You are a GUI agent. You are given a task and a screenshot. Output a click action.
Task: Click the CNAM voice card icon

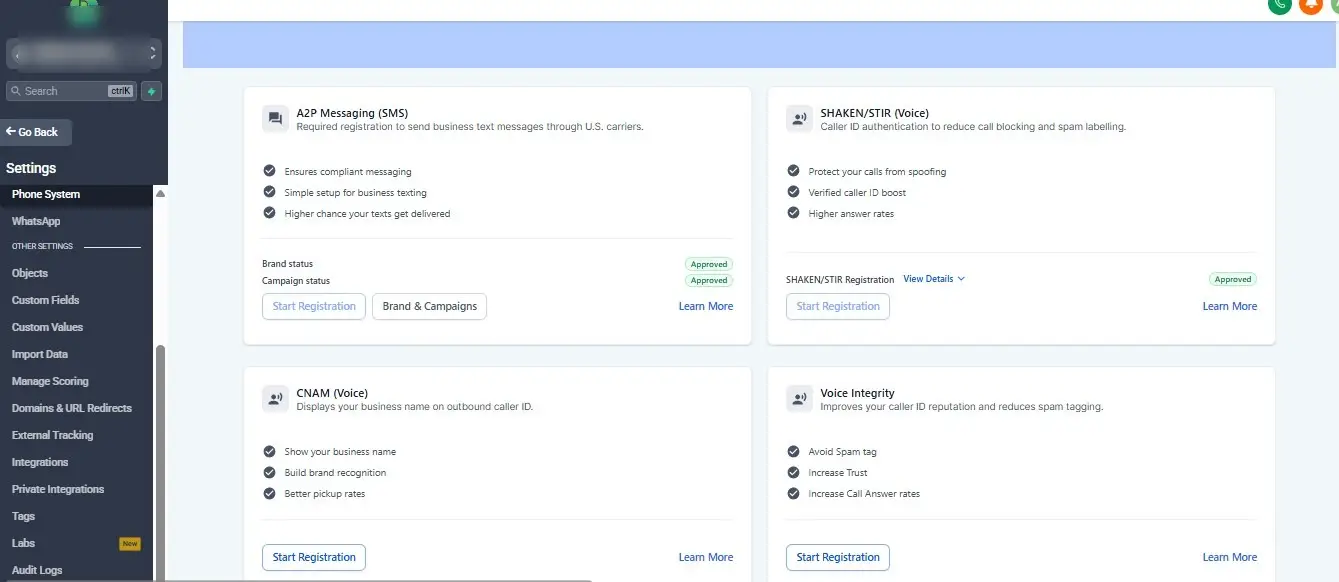(275, 399)
